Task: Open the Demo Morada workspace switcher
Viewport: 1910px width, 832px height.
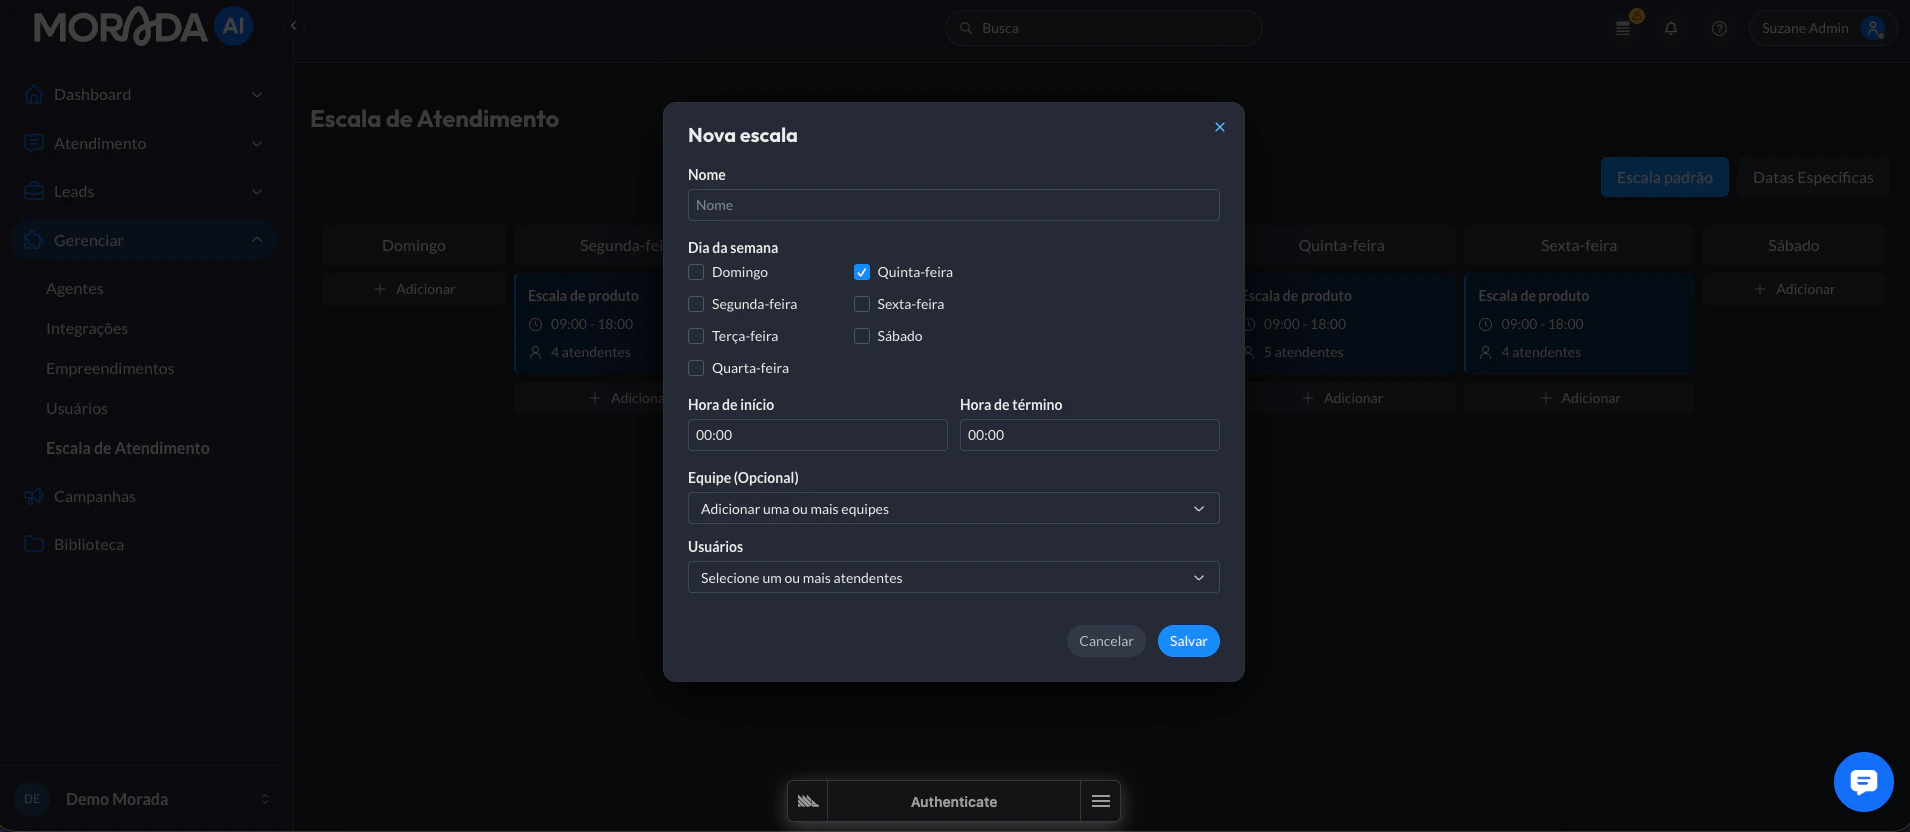Action: [143, 799]
